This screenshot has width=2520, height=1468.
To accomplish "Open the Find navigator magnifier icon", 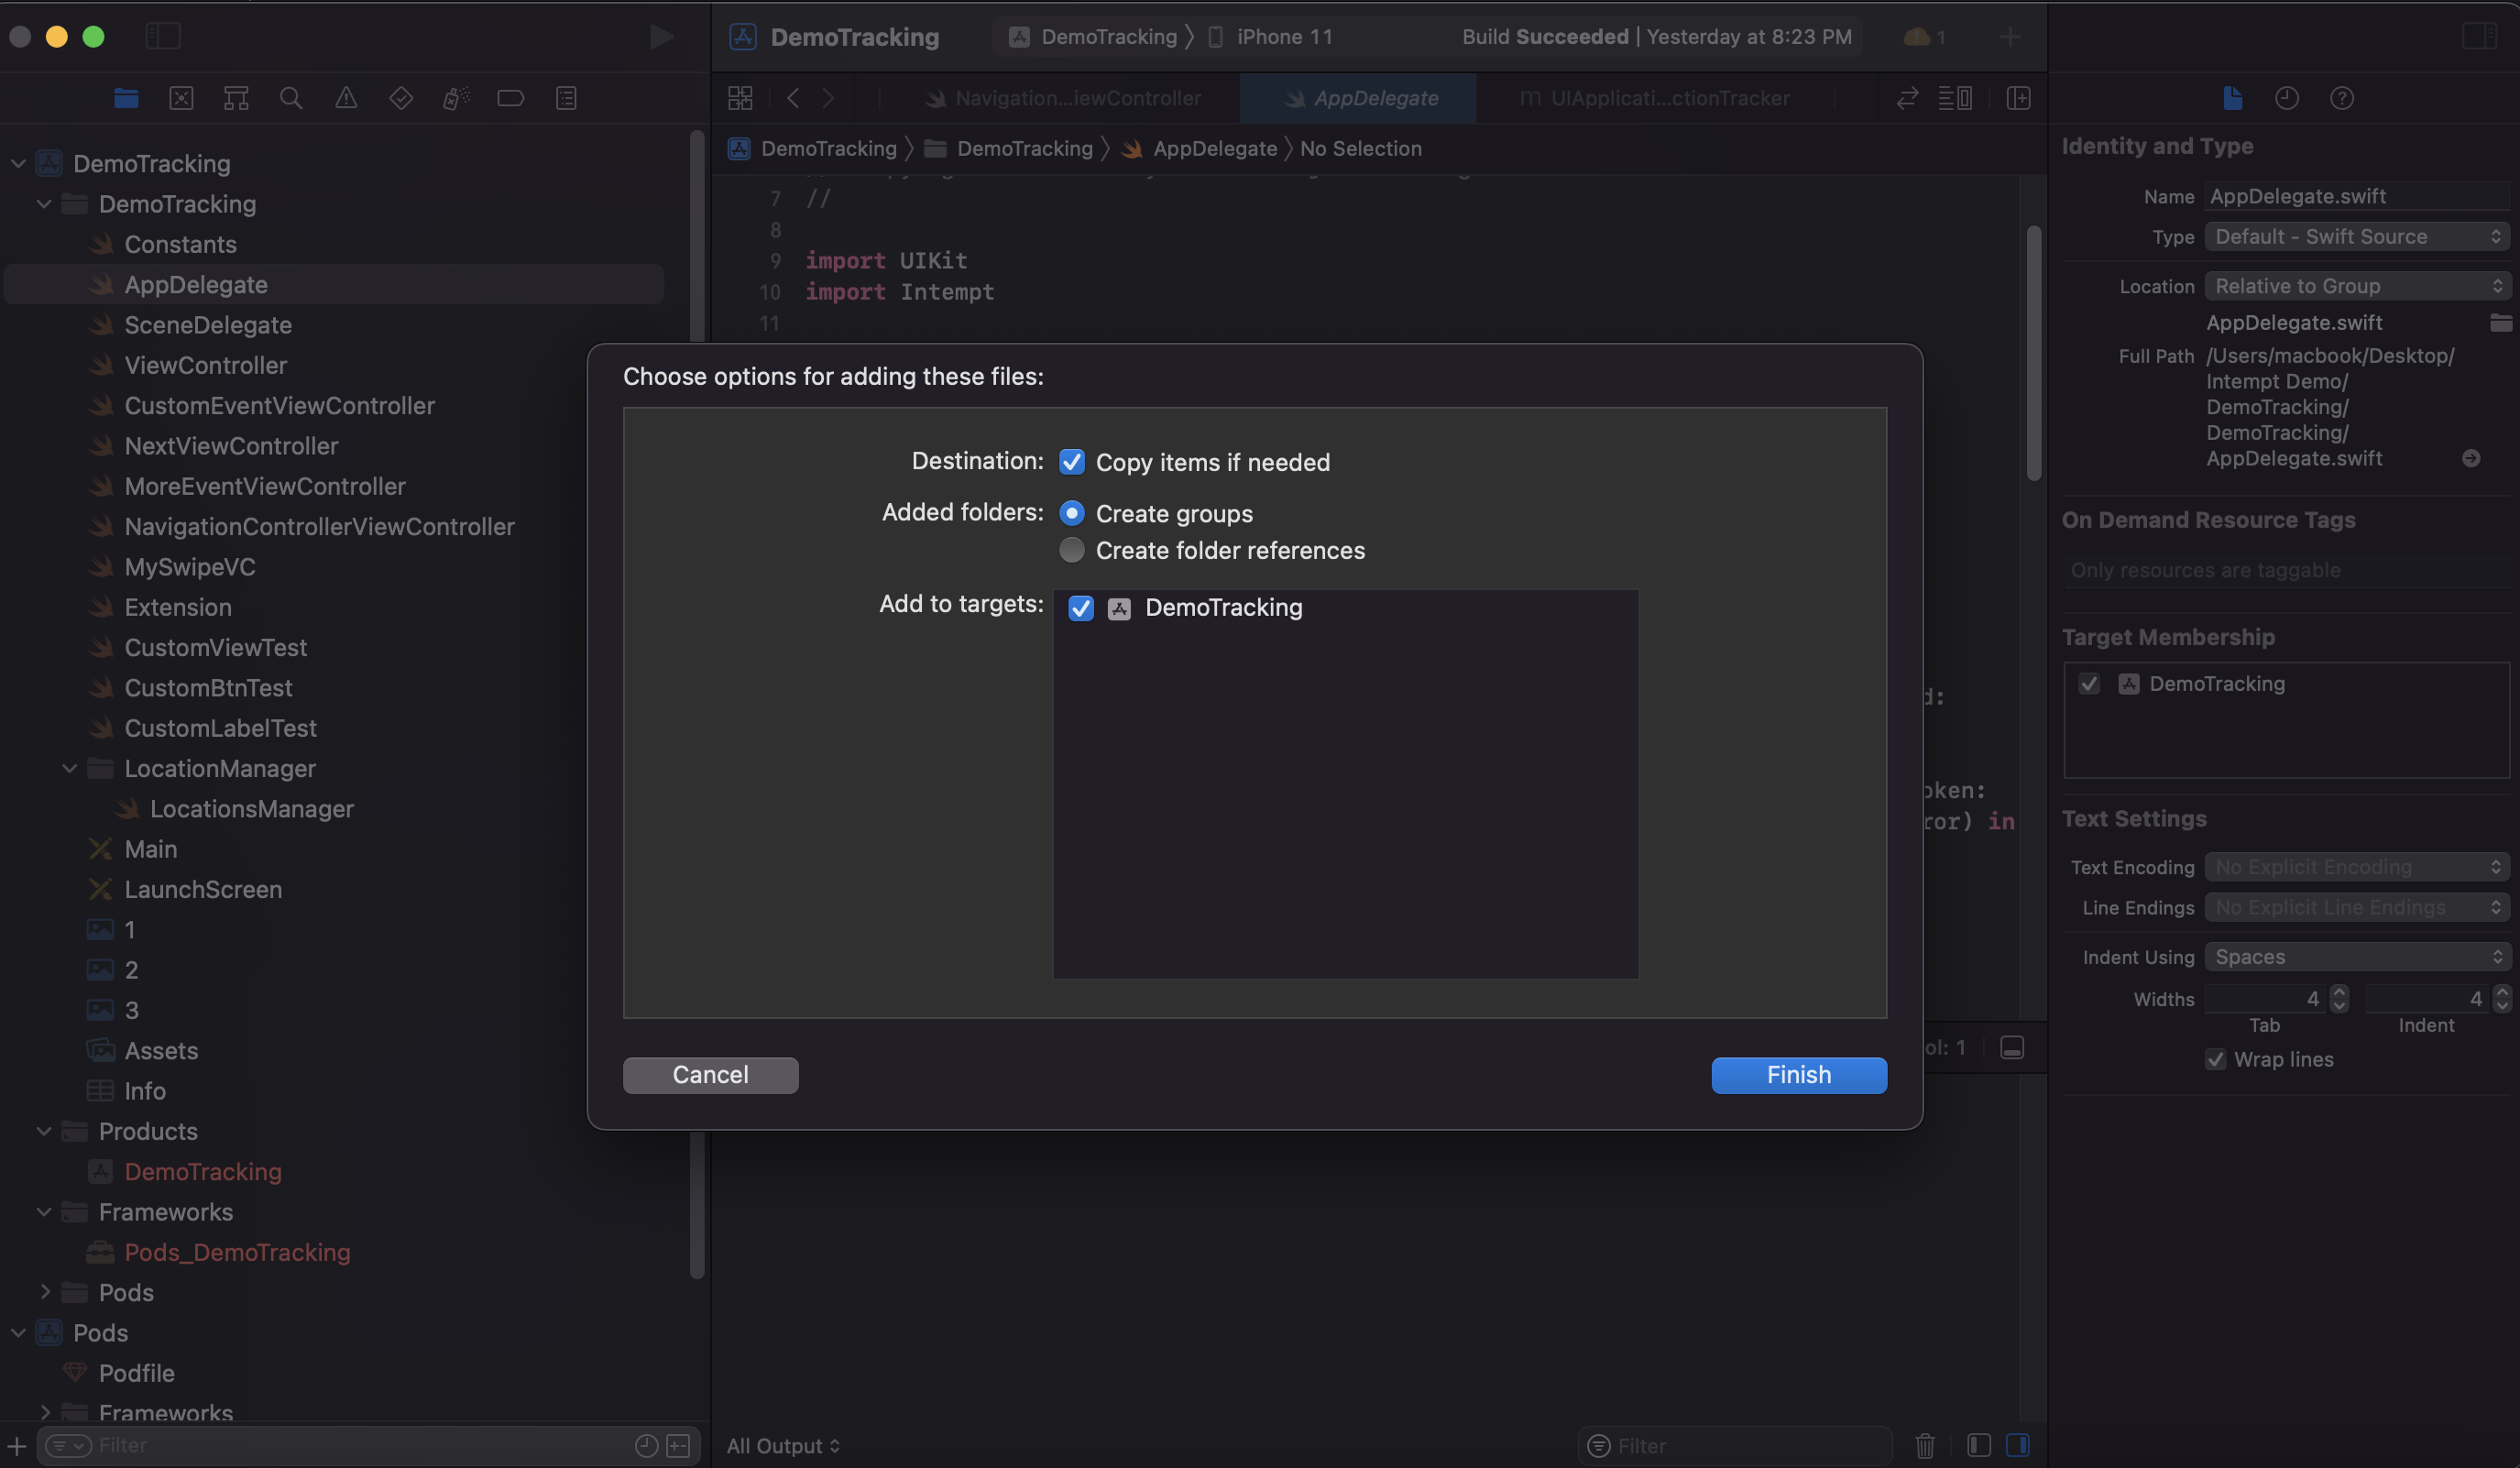I will (291, 98).
